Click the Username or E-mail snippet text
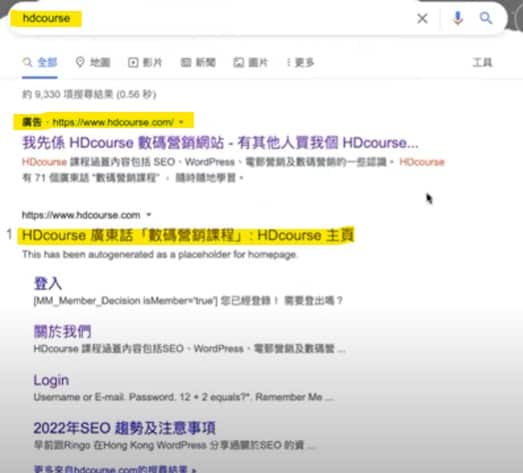The width and height of the screenshot is (523, 473). pos(183,397)
